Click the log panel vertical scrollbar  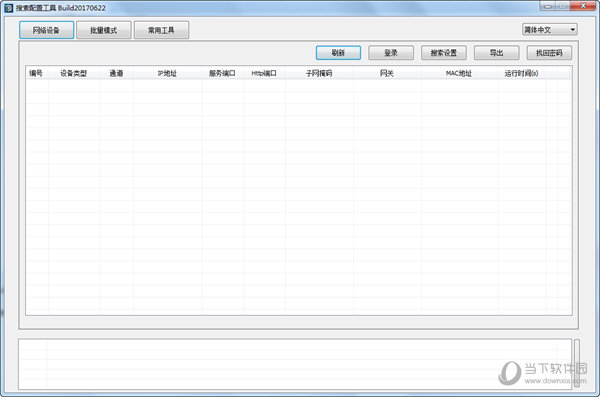click(576, 363)
